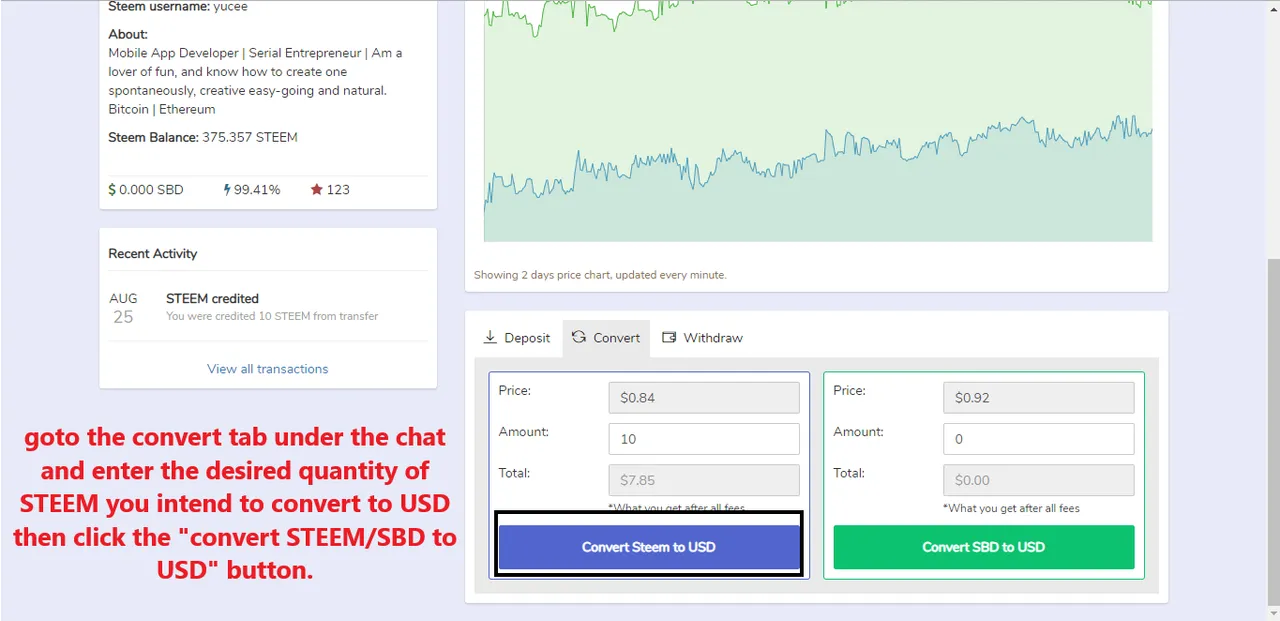Click the Steem Price field $0.84
Viewport: 1280px width, 621px height.
pos(704,398)
